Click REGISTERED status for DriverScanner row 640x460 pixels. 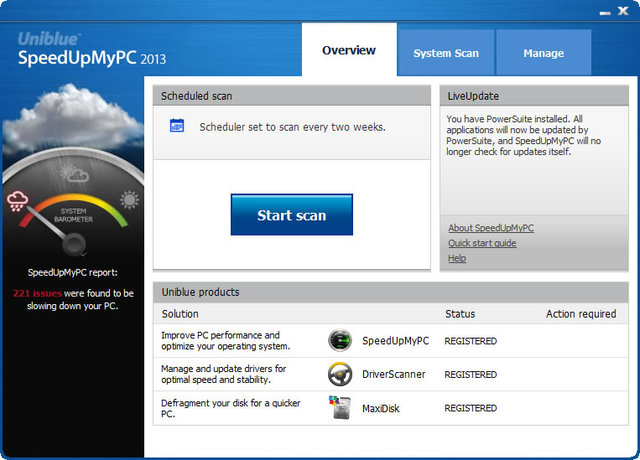[x=471, y=374]
